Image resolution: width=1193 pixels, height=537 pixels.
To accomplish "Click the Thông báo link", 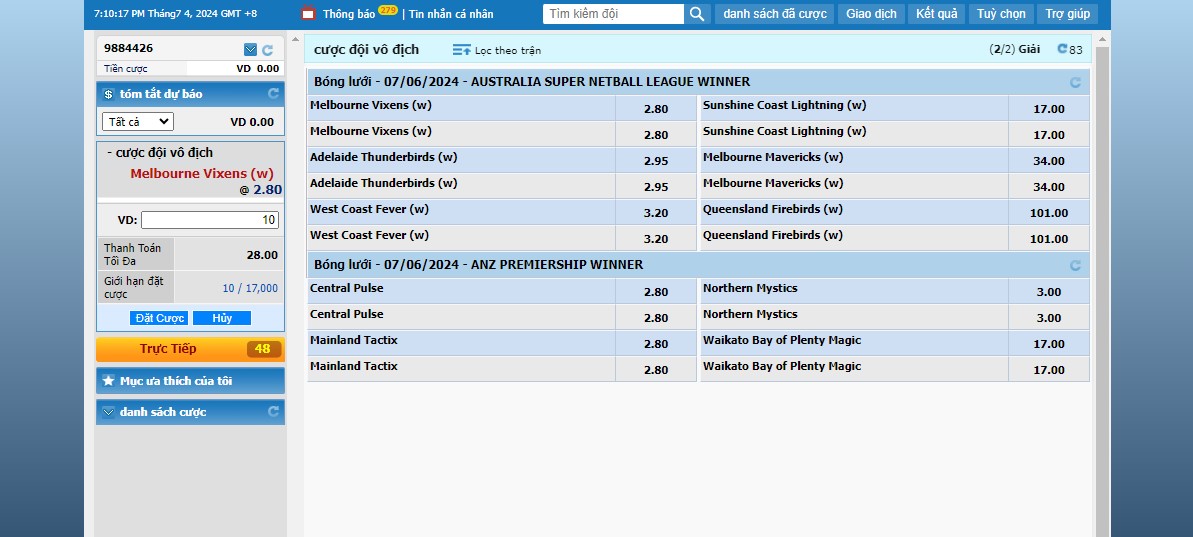I will (348, 14).
